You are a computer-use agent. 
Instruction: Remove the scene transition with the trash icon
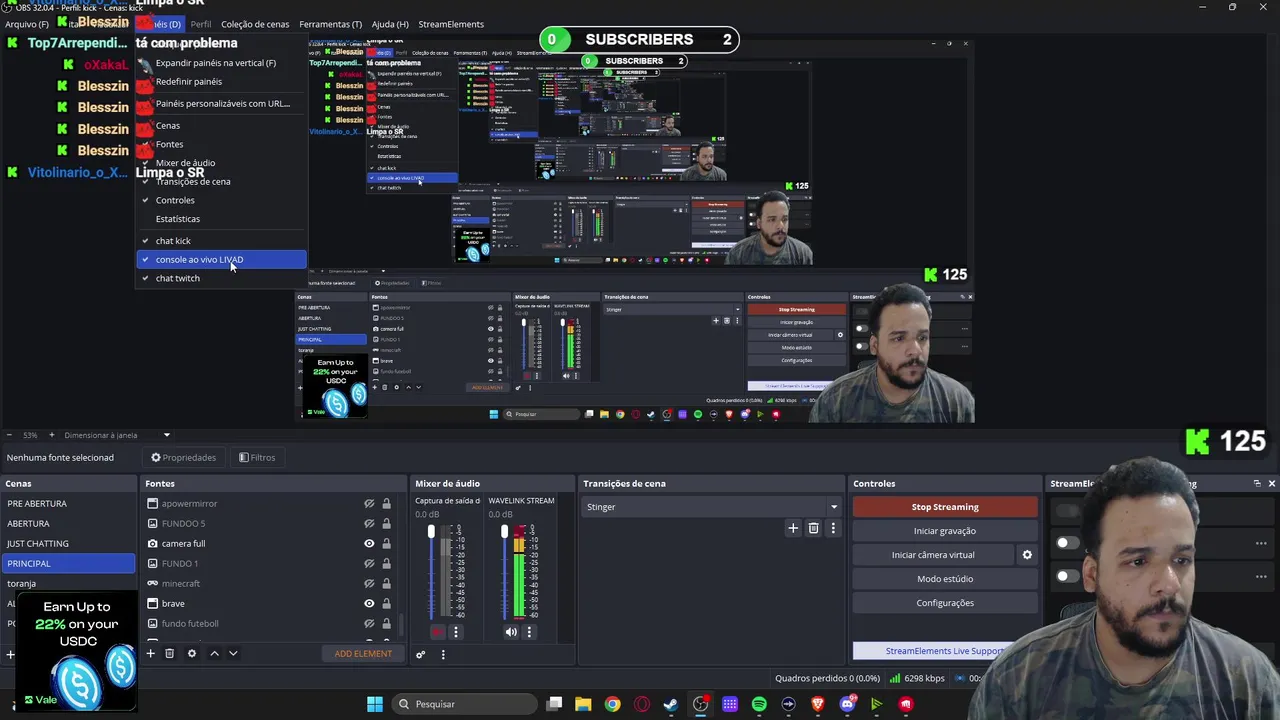813,528
